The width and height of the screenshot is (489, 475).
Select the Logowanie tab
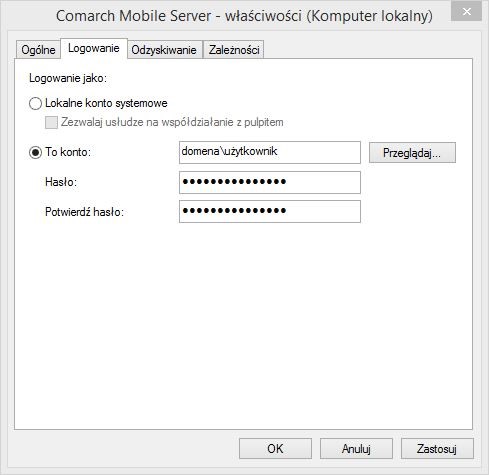tap(94, 49)
